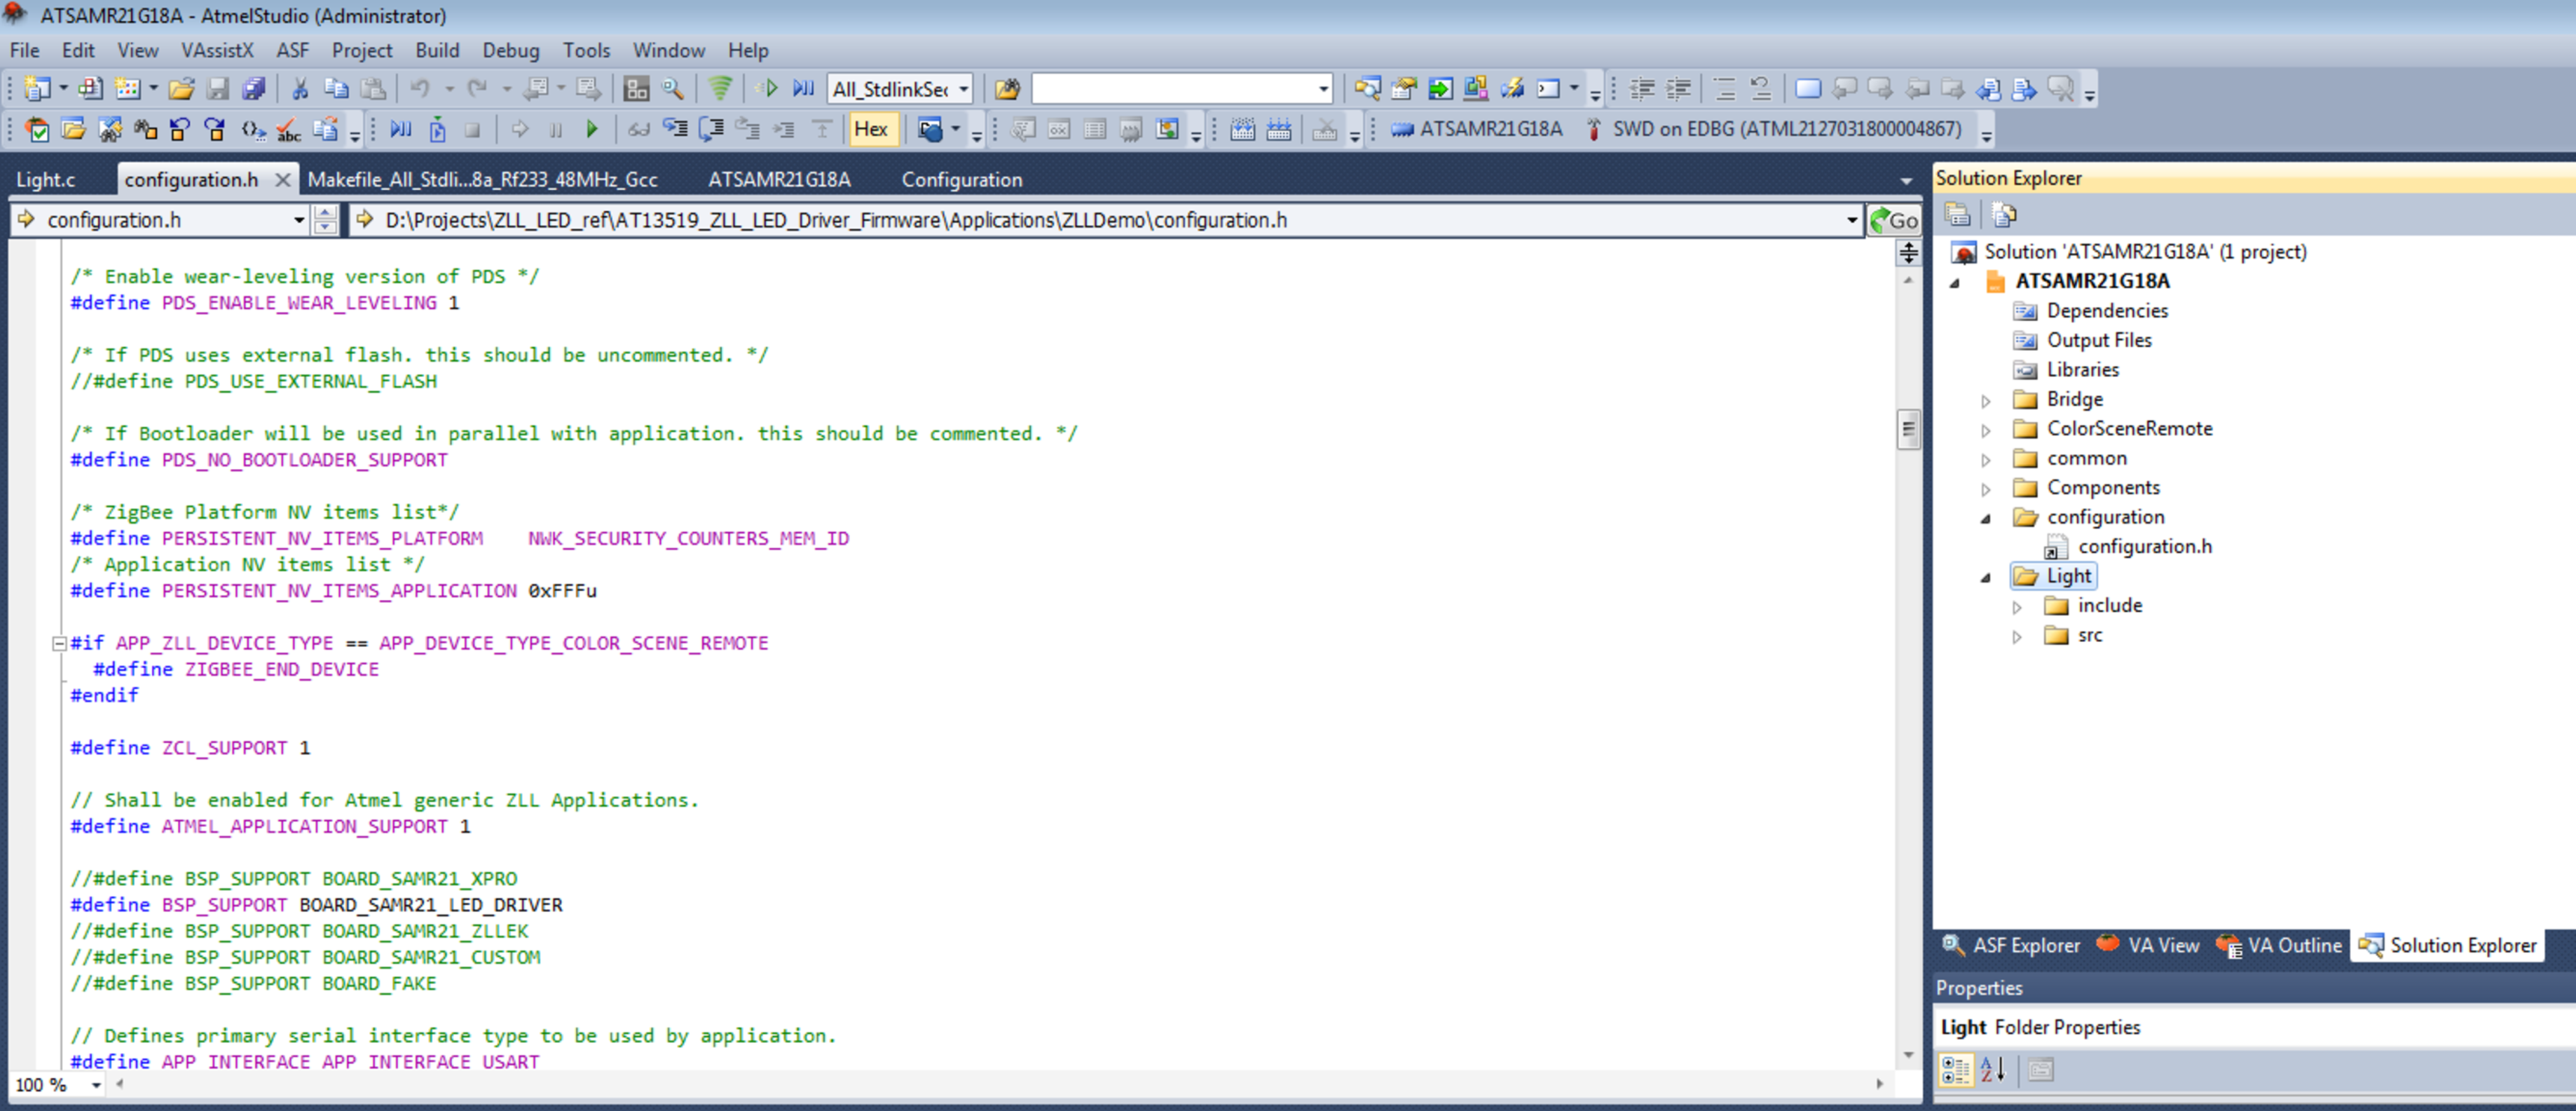This screenshot has height=1111, width=2576.
Task: Cut the selected text
Action: click(x=299, y=88)
